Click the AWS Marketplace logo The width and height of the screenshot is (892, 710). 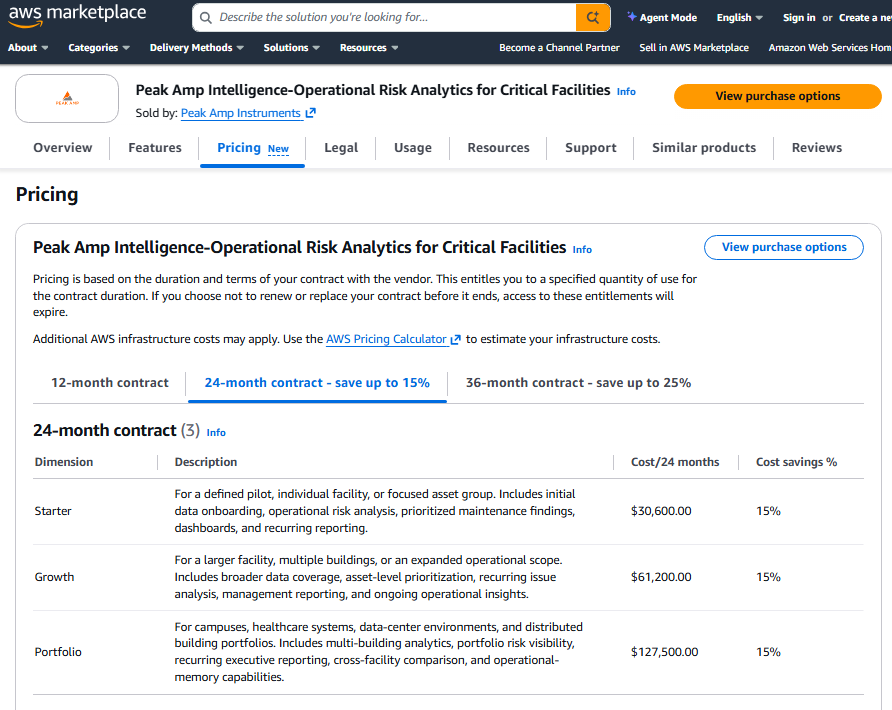point(77,15)
